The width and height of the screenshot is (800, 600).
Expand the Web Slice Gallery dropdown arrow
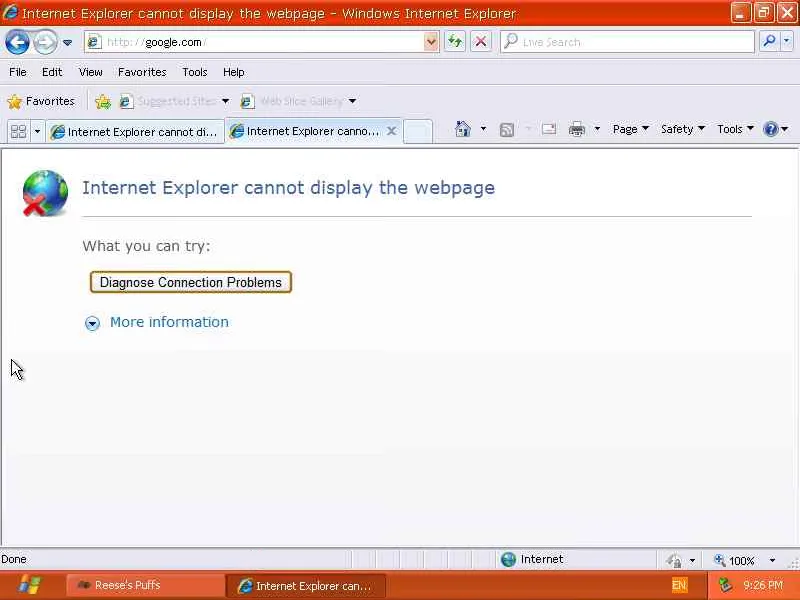(353, 101)
